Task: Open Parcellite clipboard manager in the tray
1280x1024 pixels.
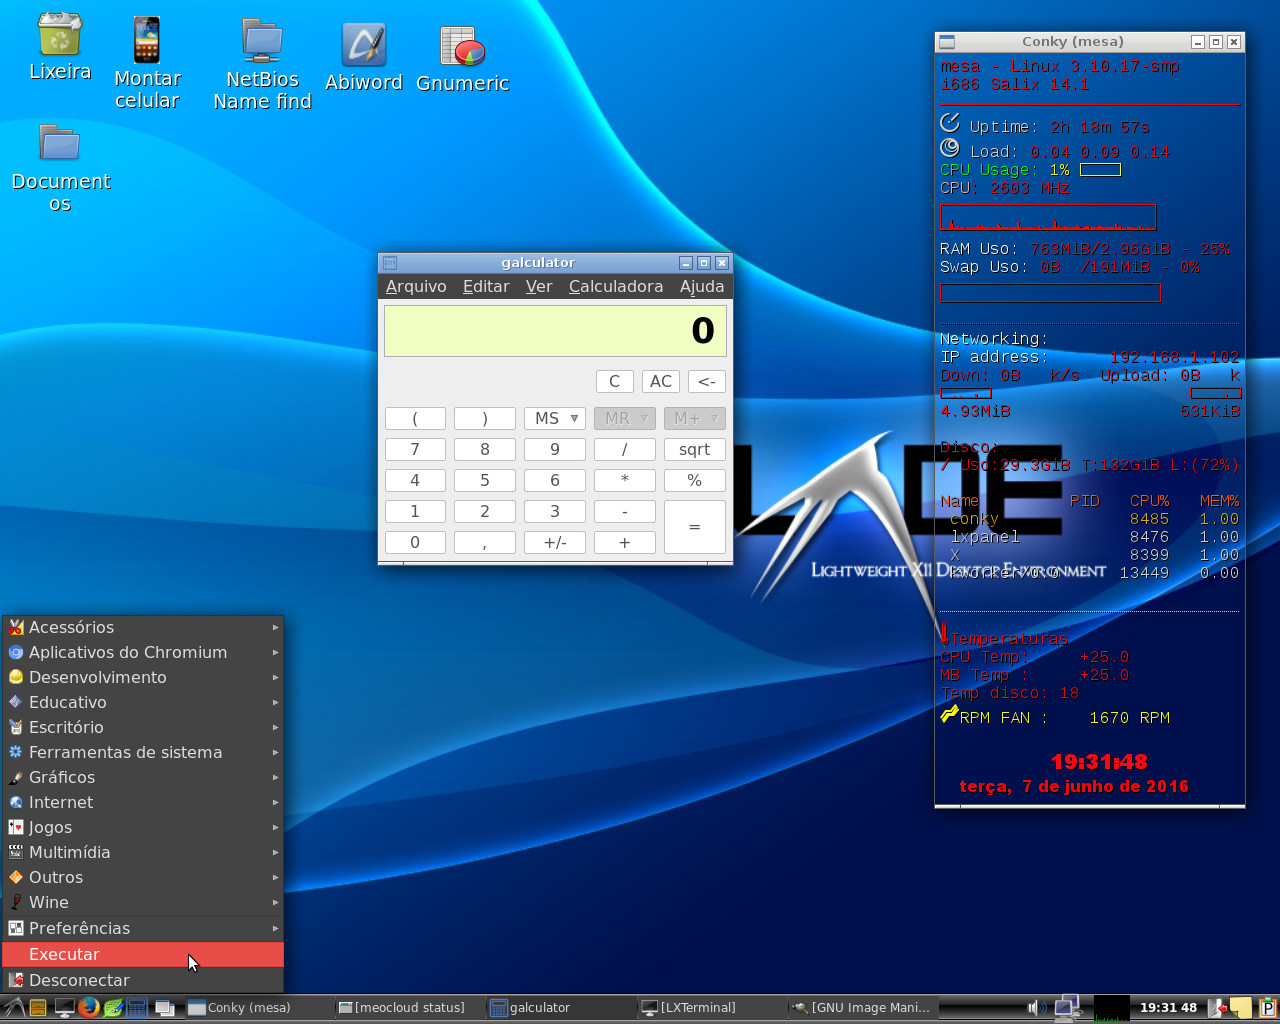Action: click(1266, 1008)
